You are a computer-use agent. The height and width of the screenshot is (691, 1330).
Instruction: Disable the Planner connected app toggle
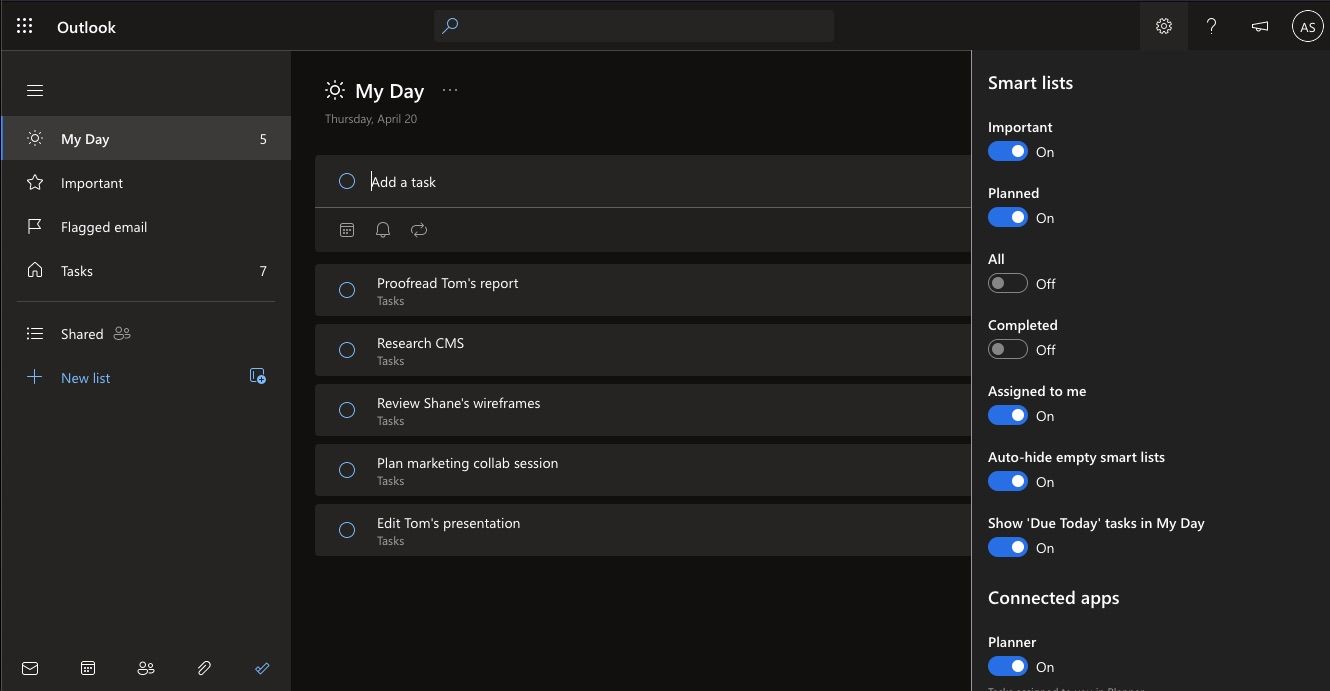pos(1007,667)
